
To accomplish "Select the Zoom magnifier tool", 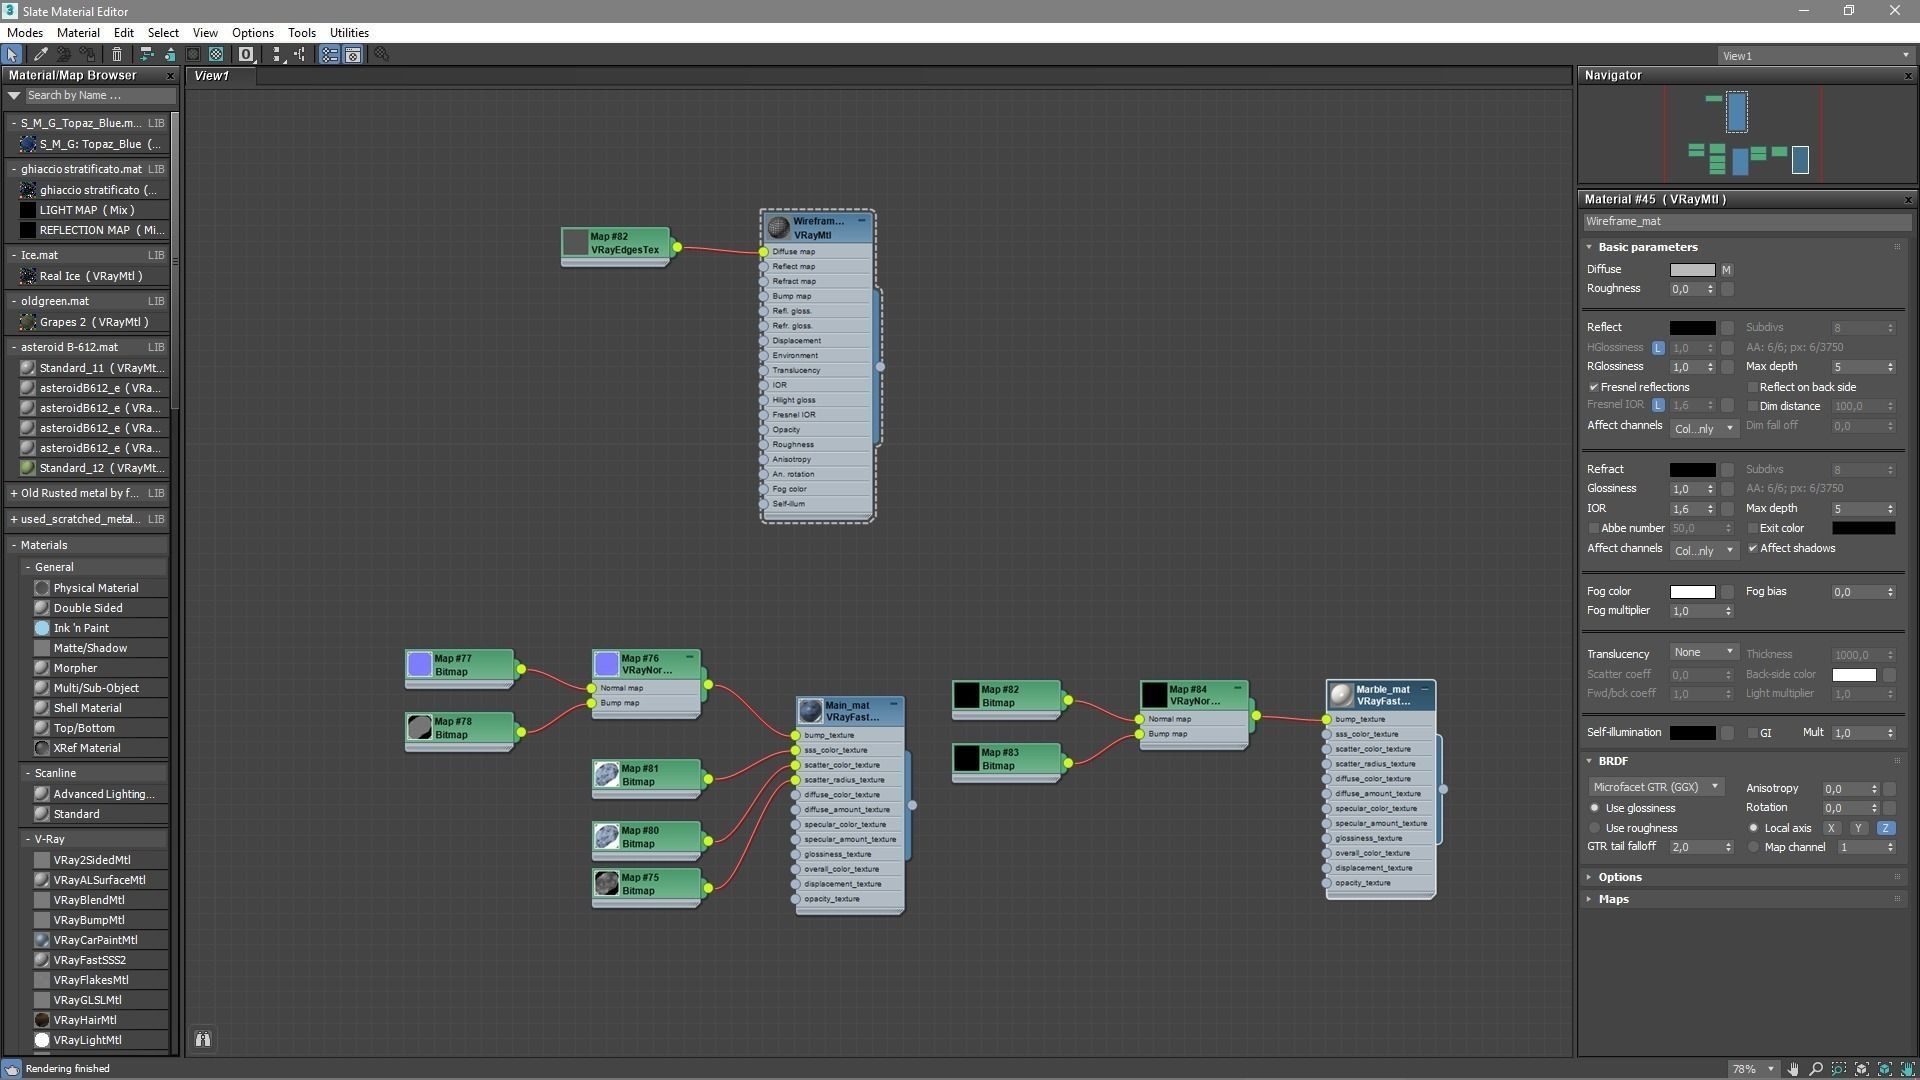I will 1816,1069.
